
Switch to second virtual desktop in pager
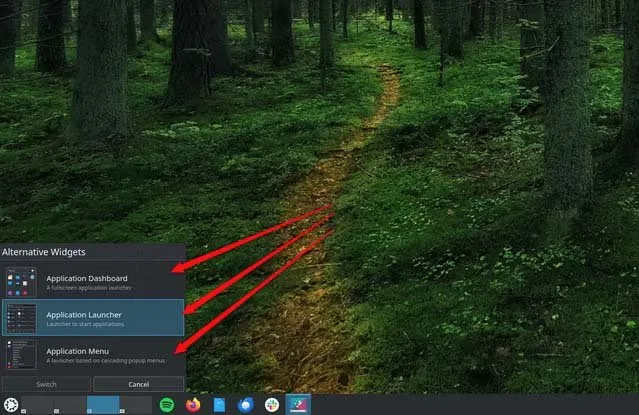click(x=70, y=405)
